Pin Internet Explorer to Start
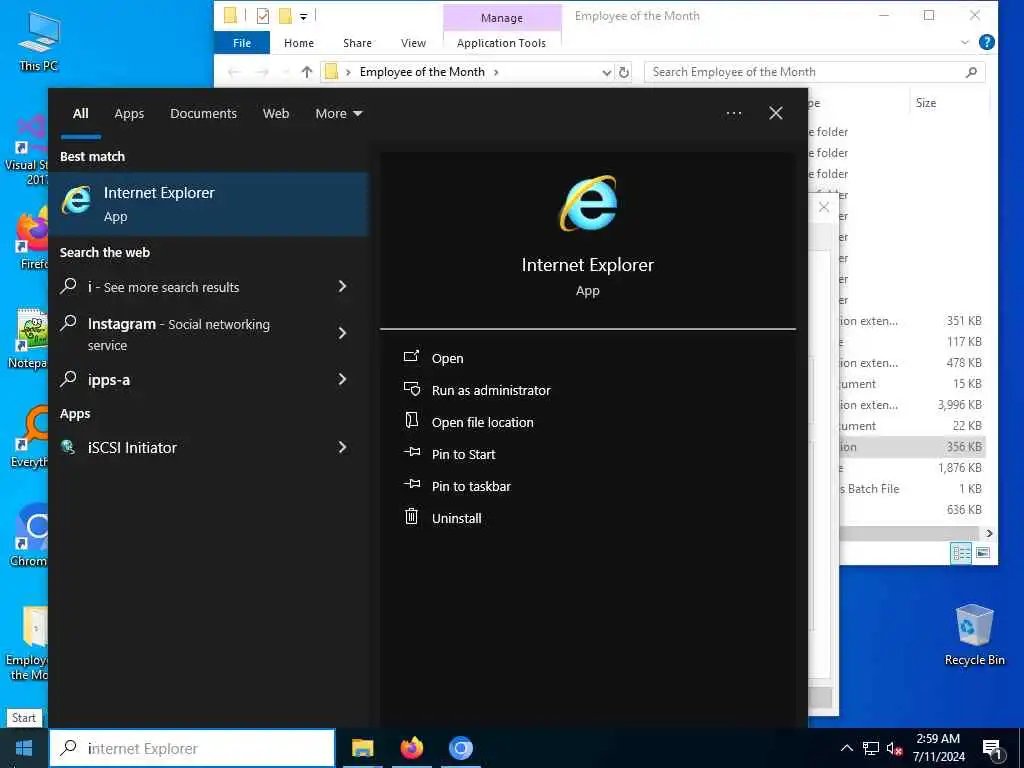1024x768 pixels. 463,454
